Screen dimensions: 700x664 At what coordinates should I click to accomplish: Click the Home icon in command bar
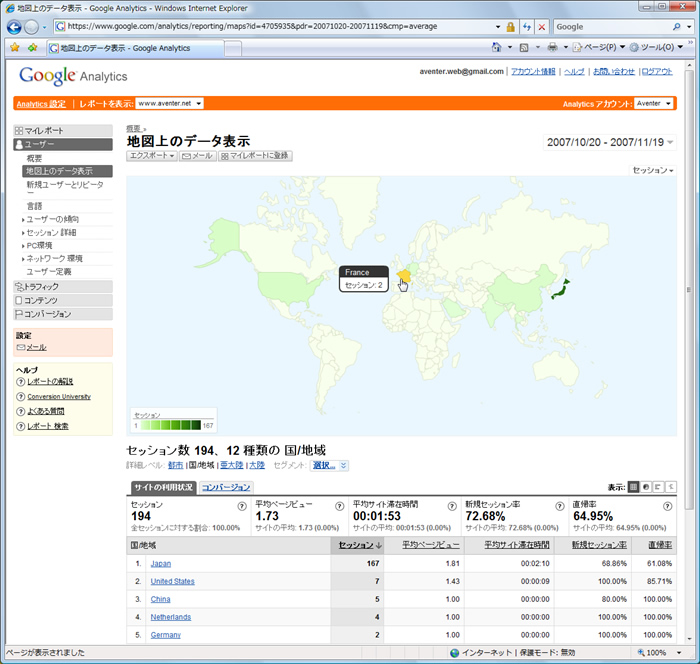[x=496, y=47]
